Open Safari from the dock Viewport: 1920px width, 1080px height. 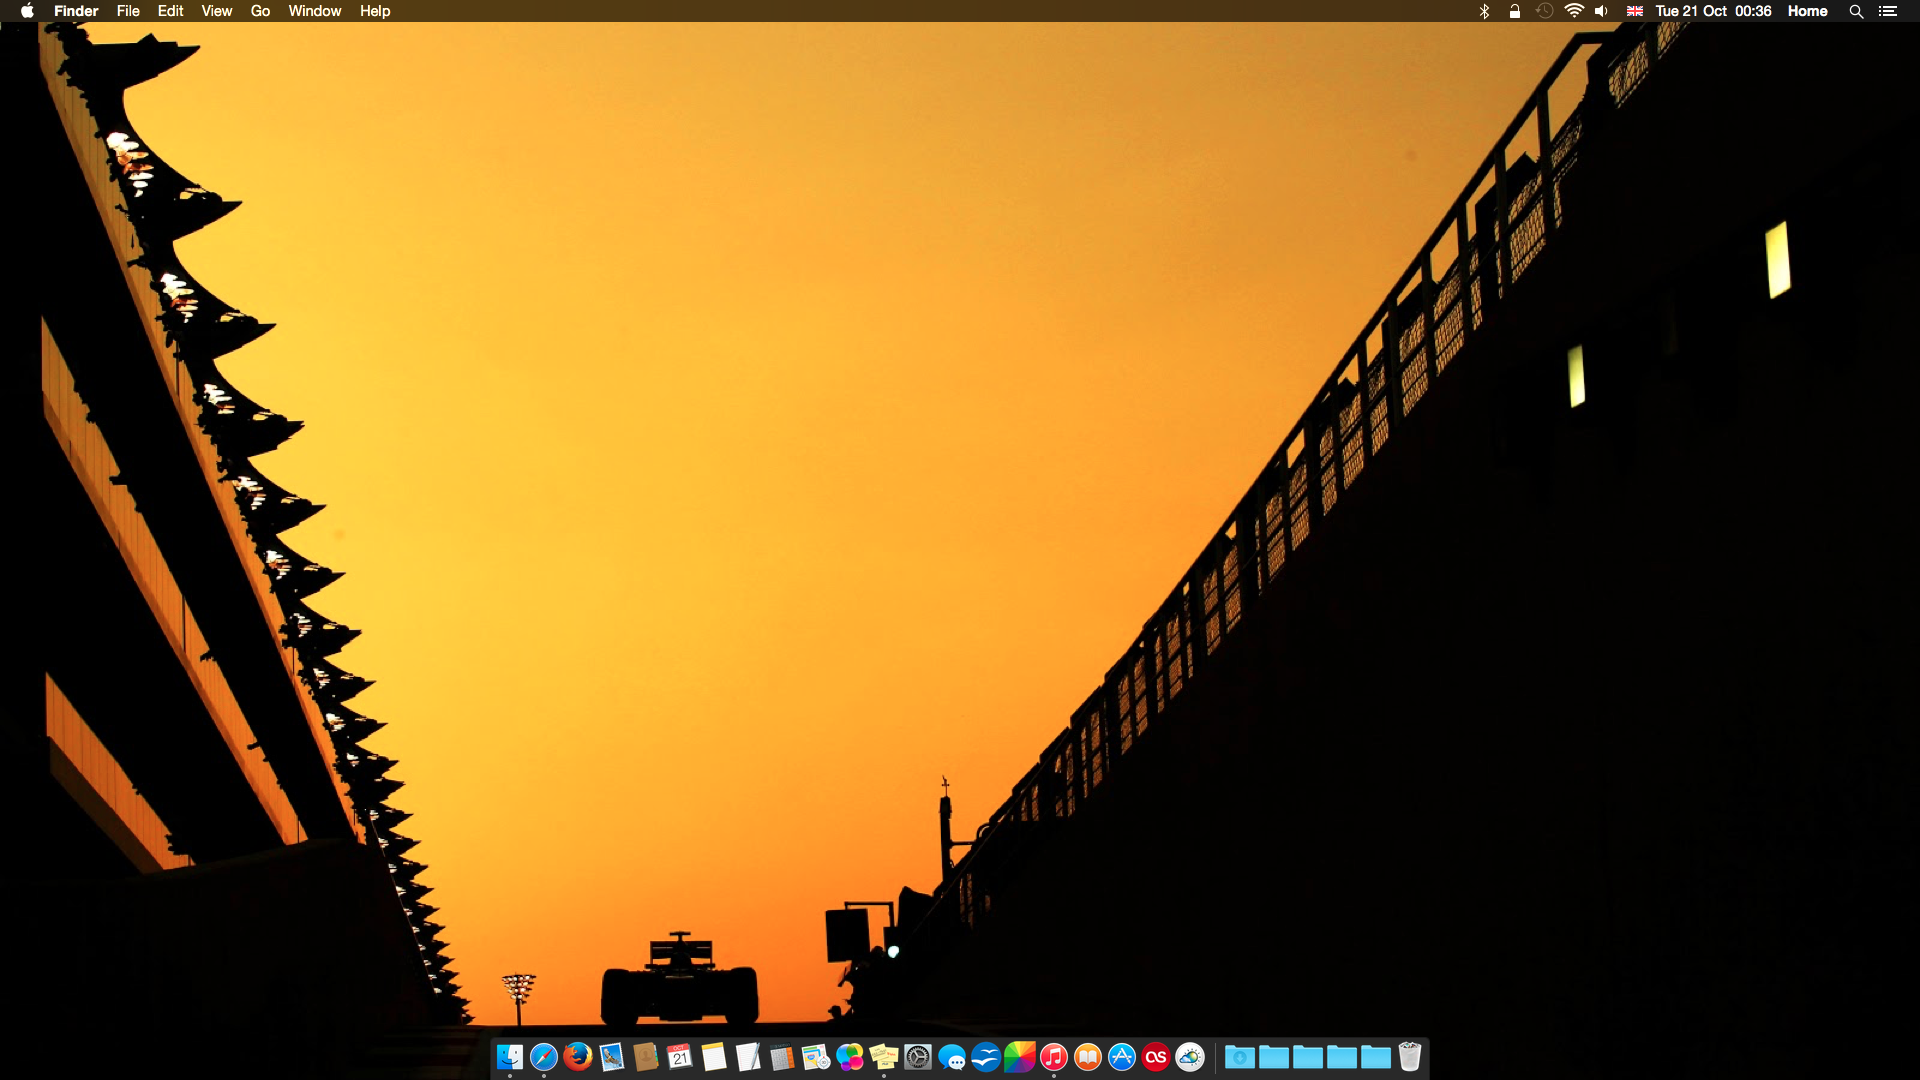click(x=543, y=1057)
